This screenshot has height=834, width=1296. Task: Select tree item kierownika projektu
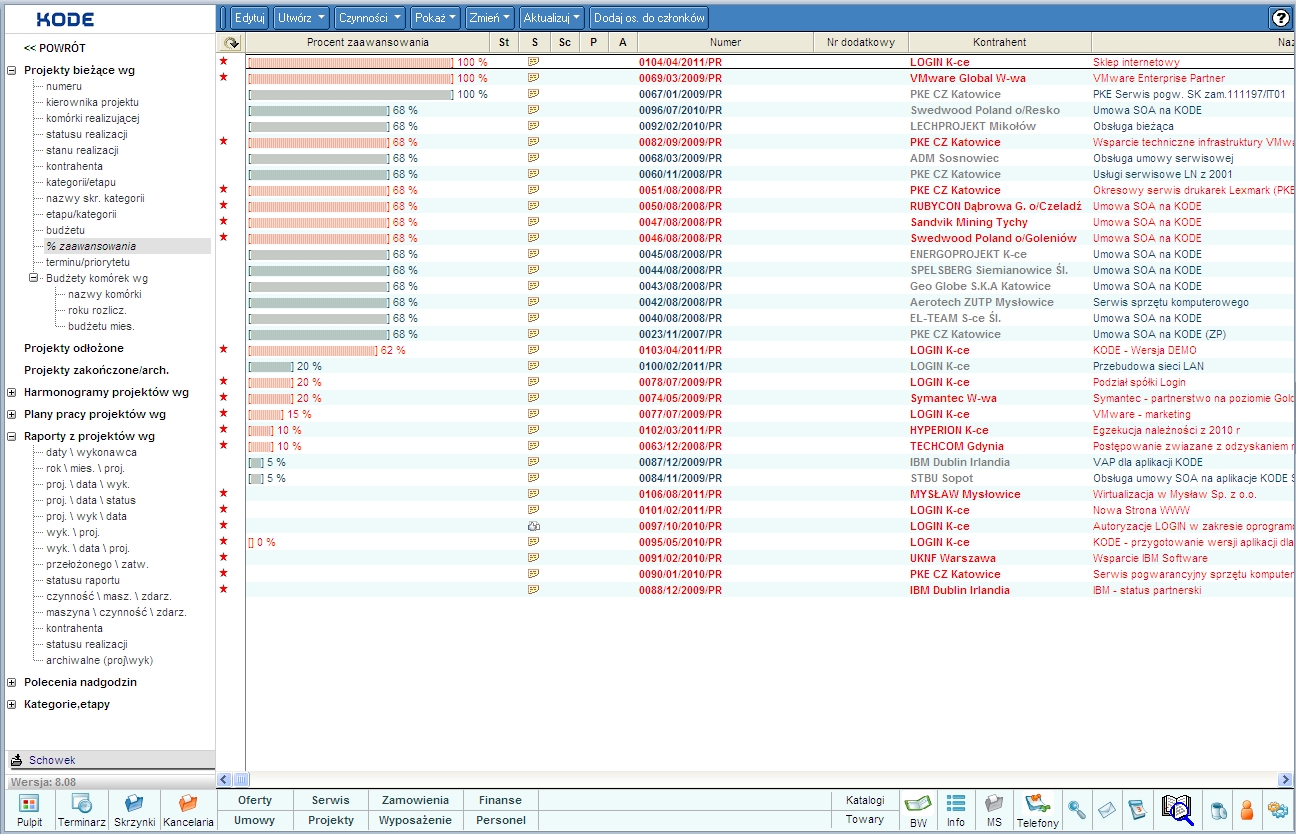pos(92,102)
